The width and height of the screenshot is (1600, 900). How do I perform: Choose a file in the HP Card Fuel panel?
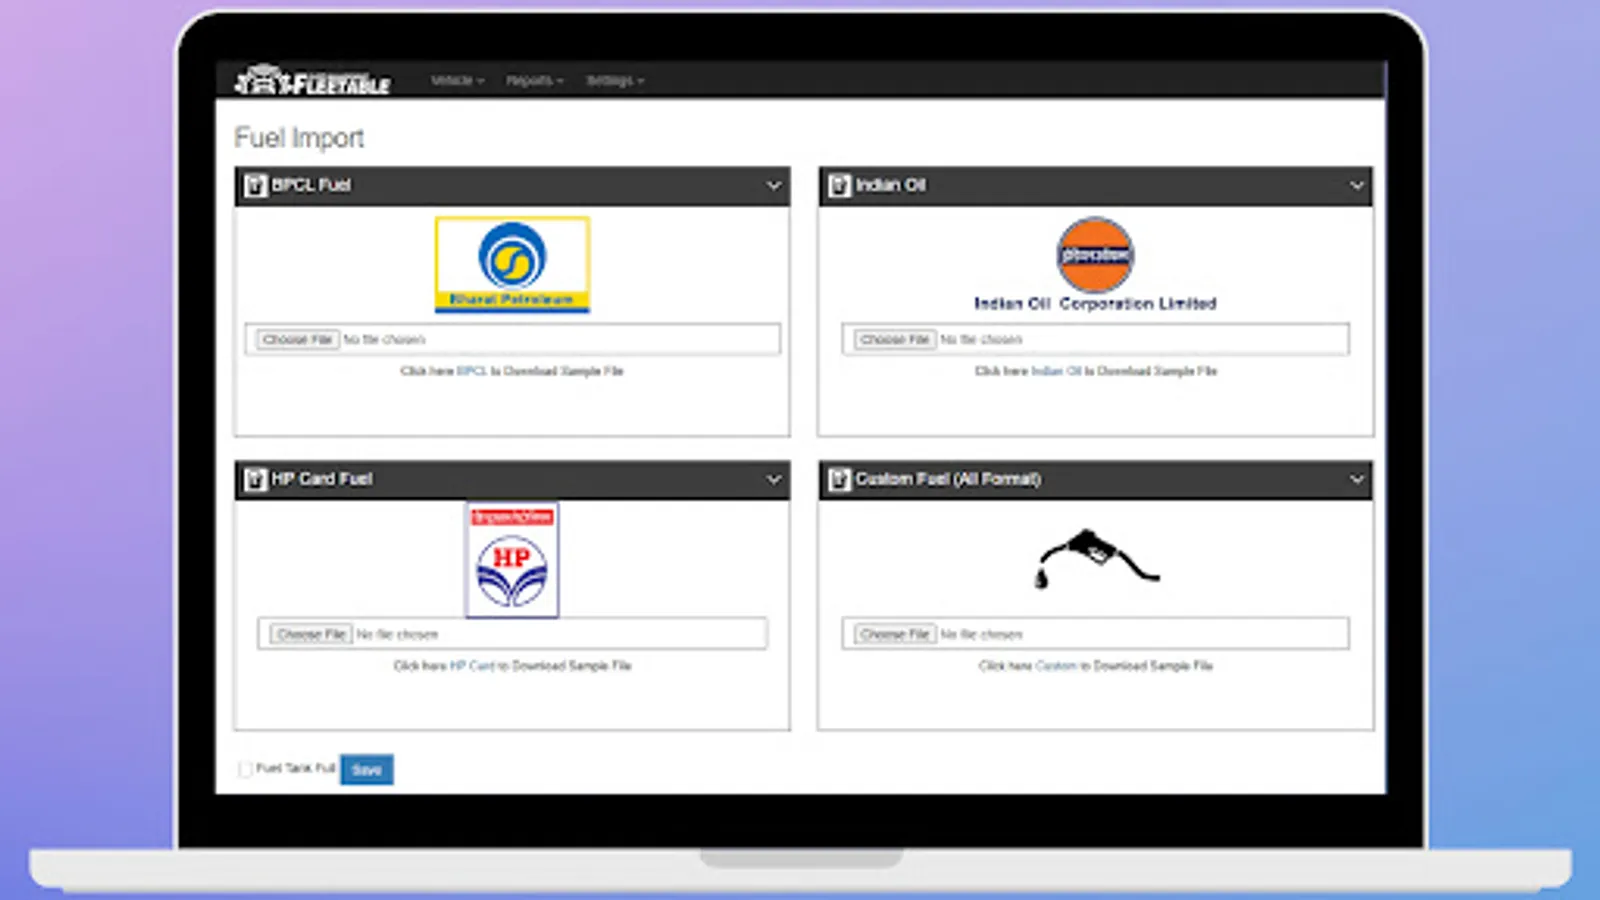311,634
